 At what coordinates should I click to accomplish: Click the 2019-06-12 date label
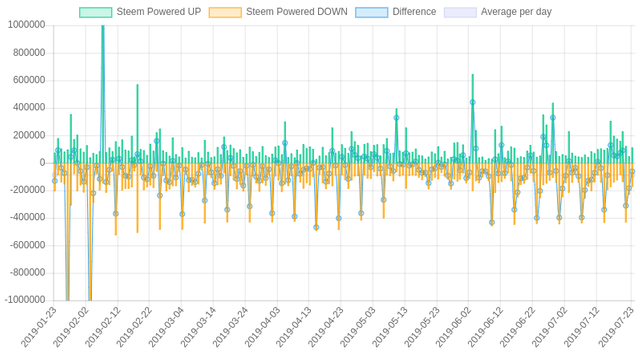pyautogui.click(x=485, y=328)
